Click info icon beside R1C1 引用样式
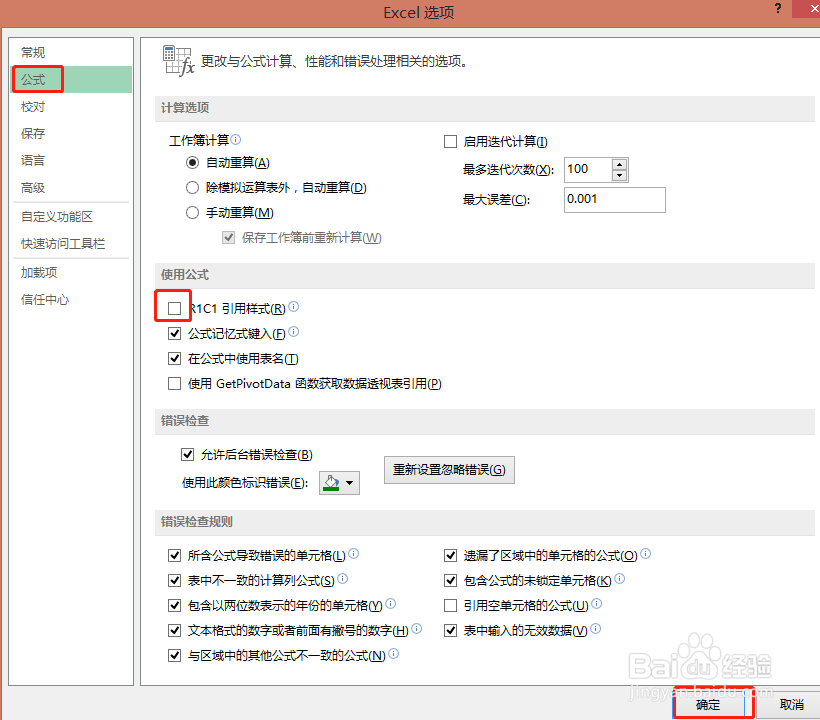820x720 pixels. click(294, 306)
